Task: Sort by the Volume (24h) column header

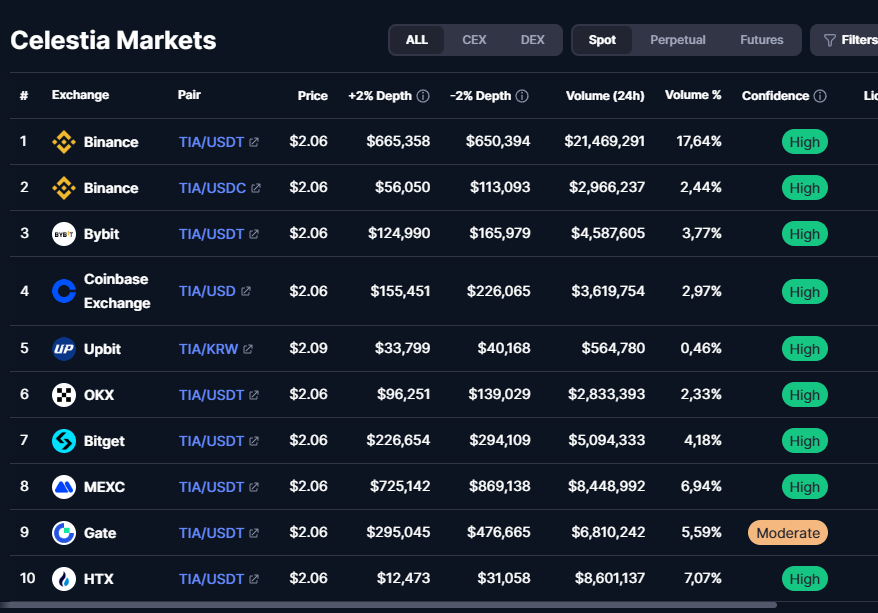Action: click(605, 96)
